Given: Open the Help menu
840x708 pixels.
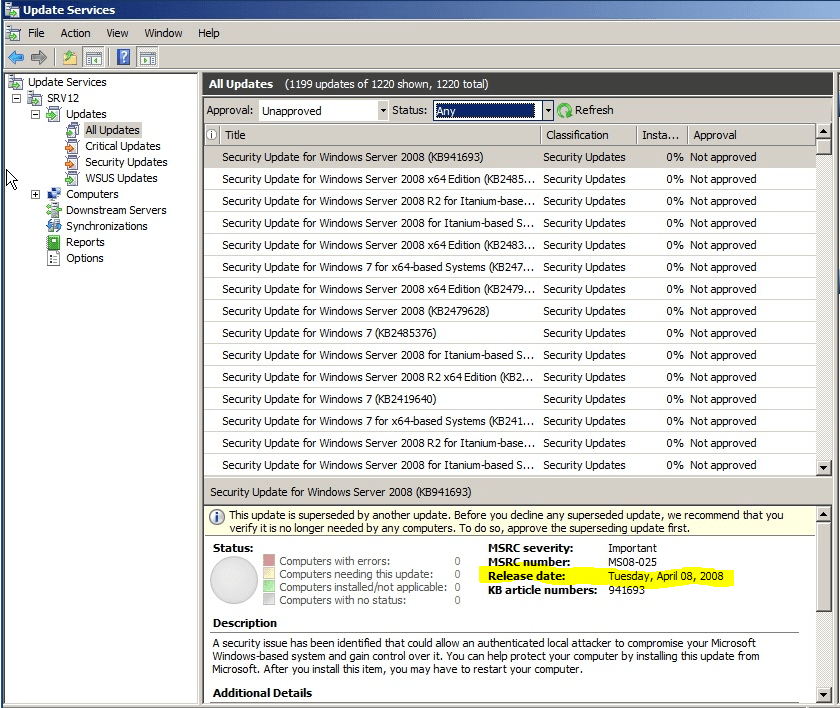Looking at the screenshot, I should (208, 33).
